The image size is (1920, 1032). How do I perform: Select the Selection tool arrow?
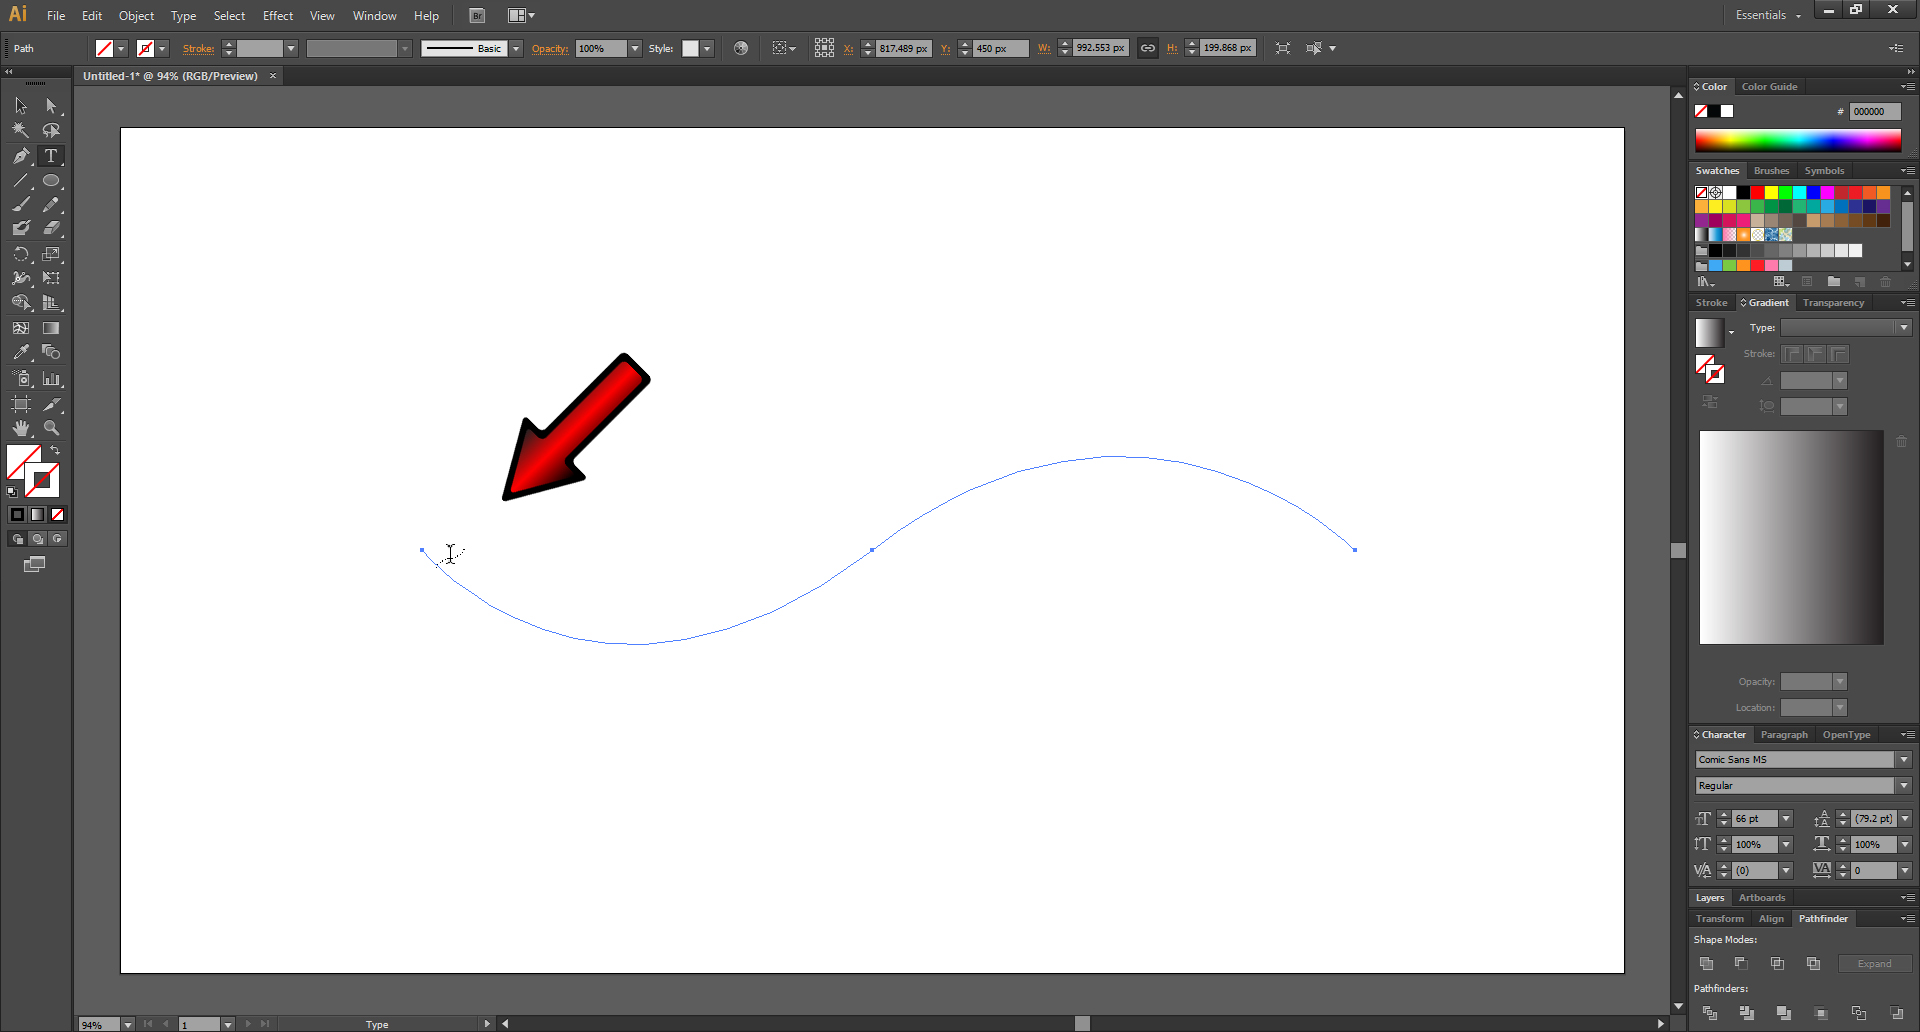click(x=21, y=106)
